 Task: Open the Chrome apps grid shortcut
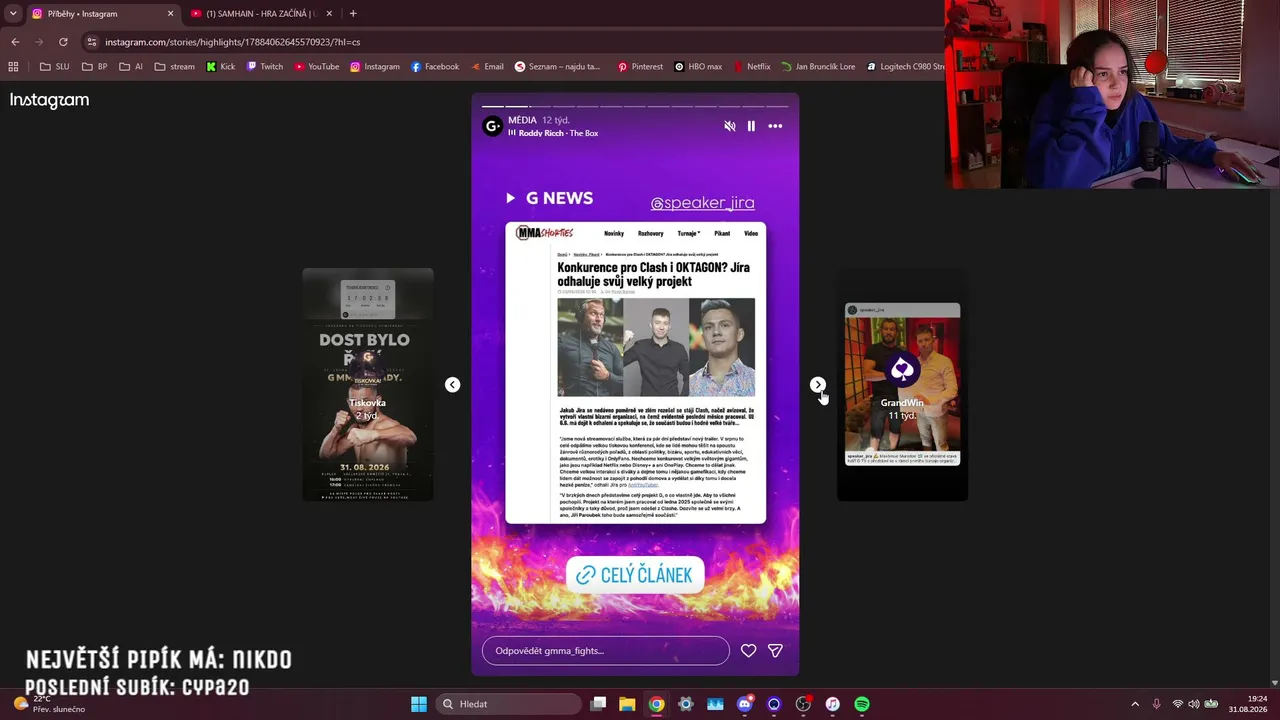coord(13,67)
